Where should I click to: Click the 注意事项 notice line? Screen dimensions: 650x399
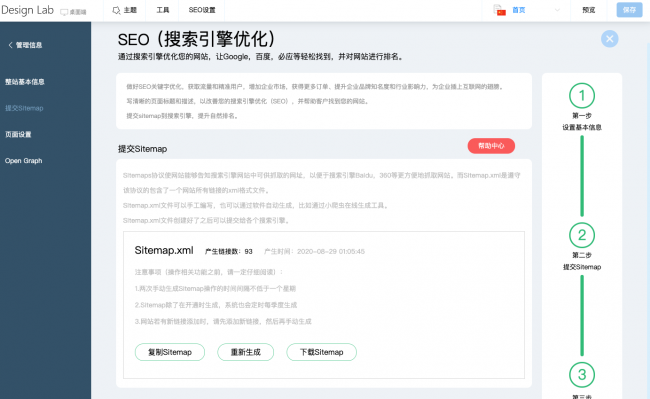pyautogui.click(x=209, y=272)
